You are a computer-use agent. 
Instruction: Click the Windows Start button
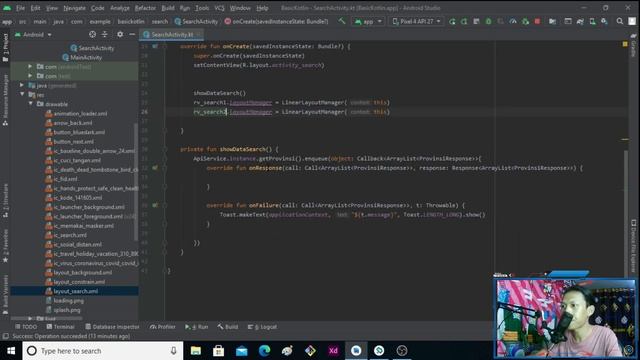[x=11, y=351]
